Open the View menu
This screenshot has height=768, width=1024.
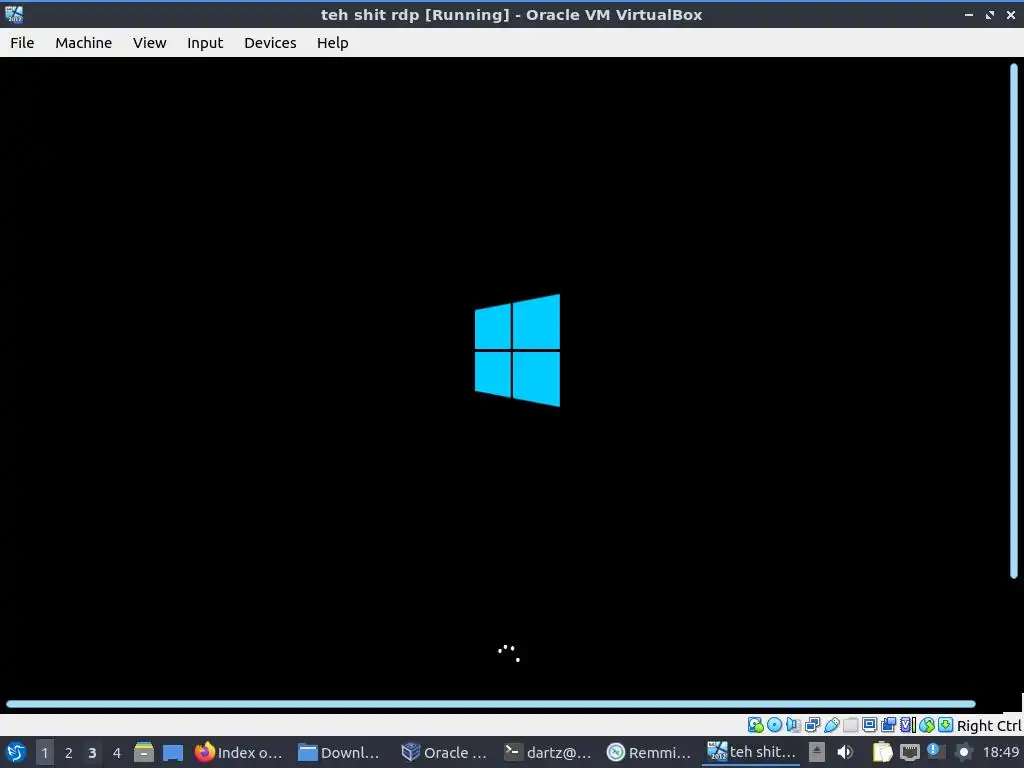150,42
